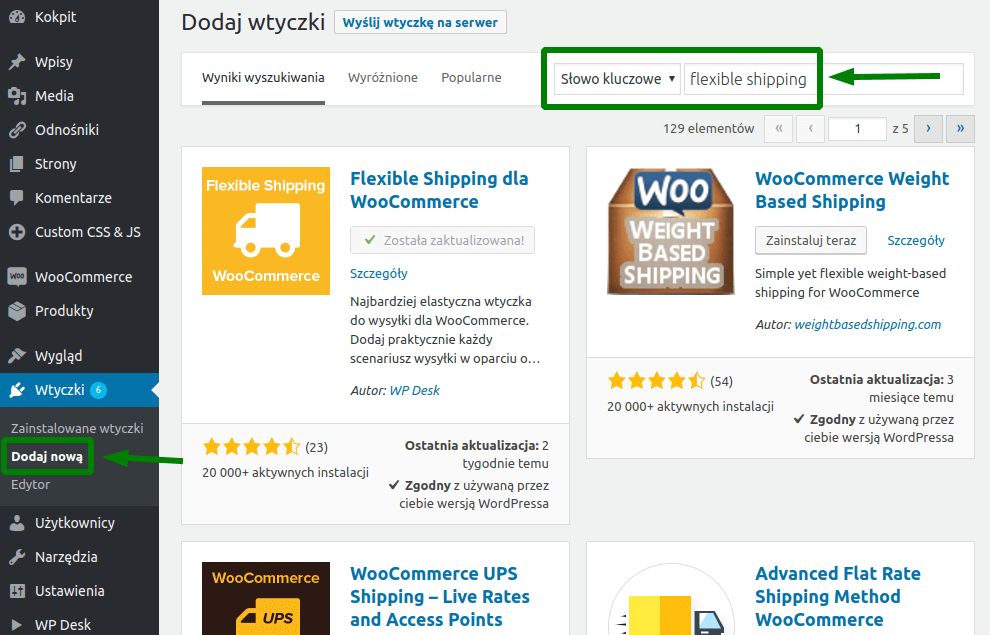
Task: Select Dodaj nową submenu item
Action: 47,456
